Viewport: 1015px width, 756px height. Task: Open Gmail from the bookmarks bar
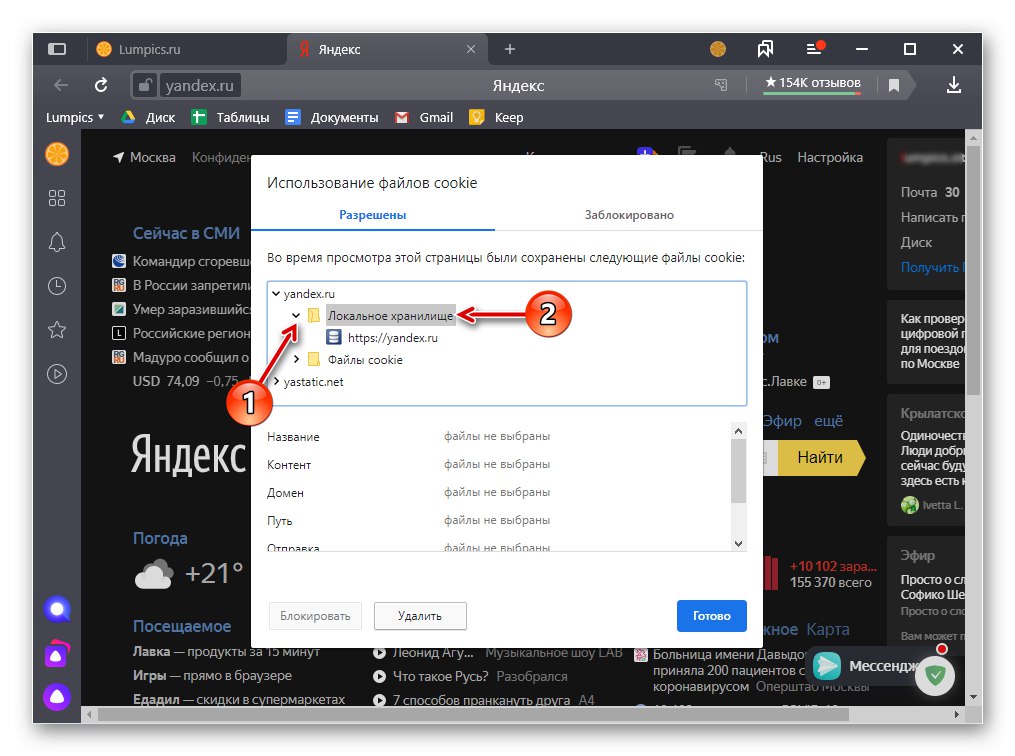424,117
